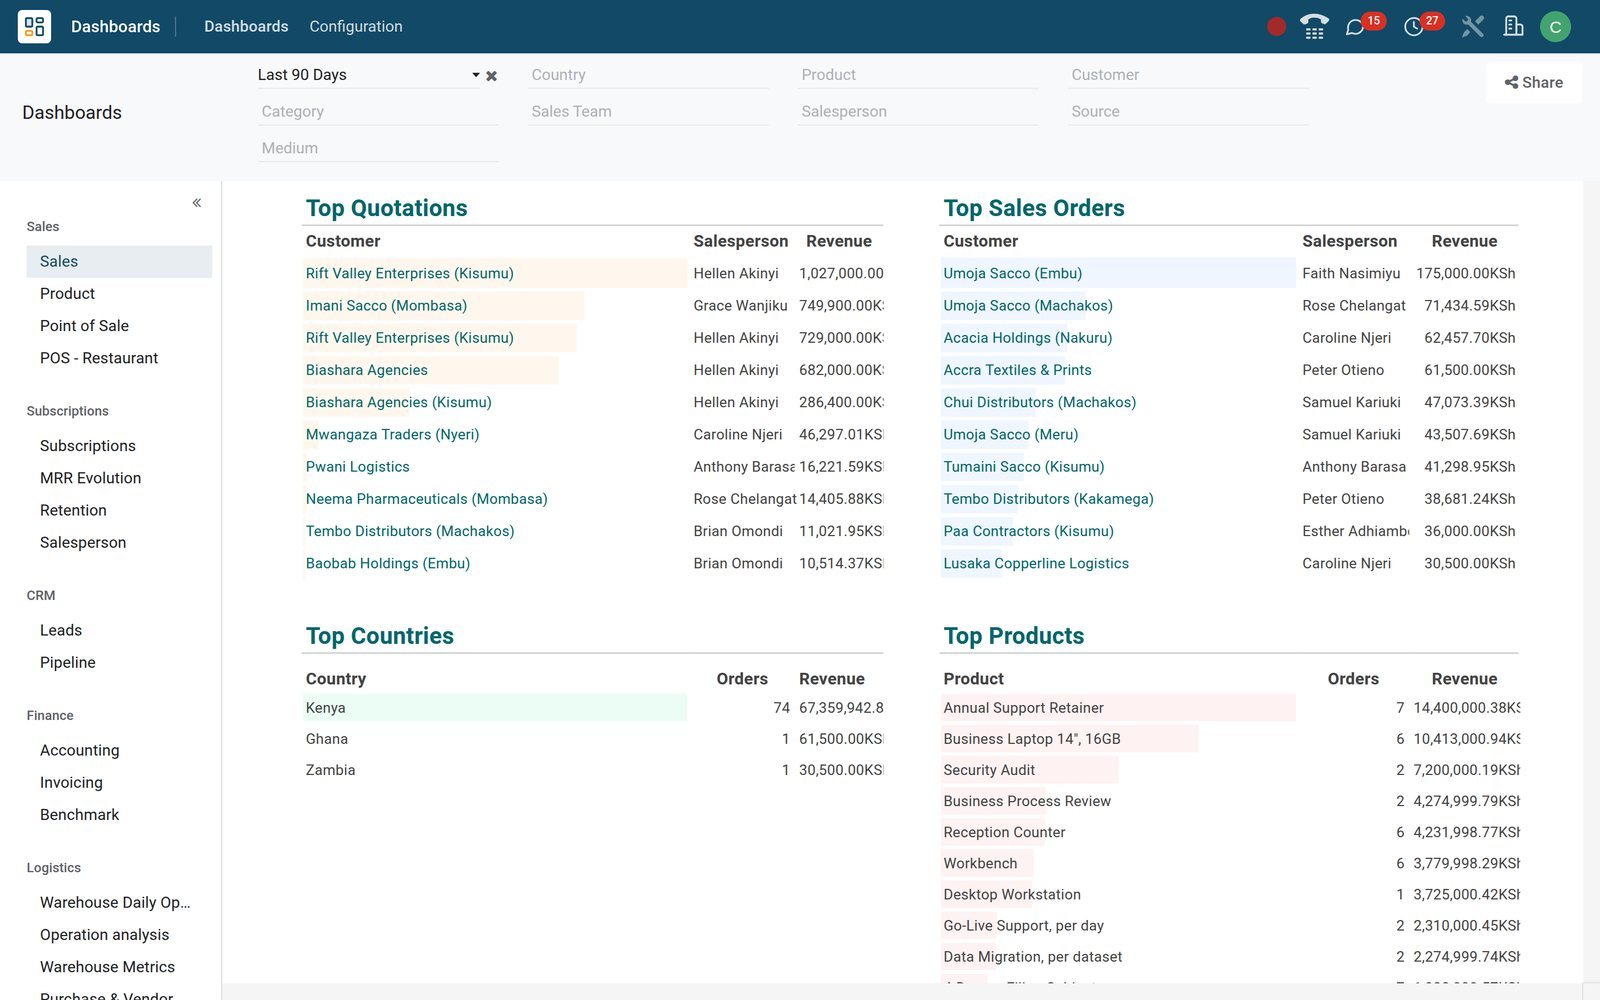
Task: Open the developer tools wrench icon
Action: [x=1472, y=27]
